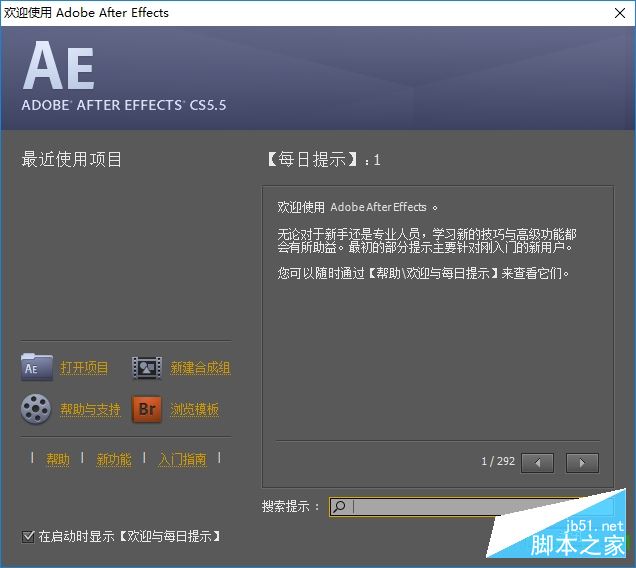
Task: Open the 帮助 link
Action: point(58,459)
